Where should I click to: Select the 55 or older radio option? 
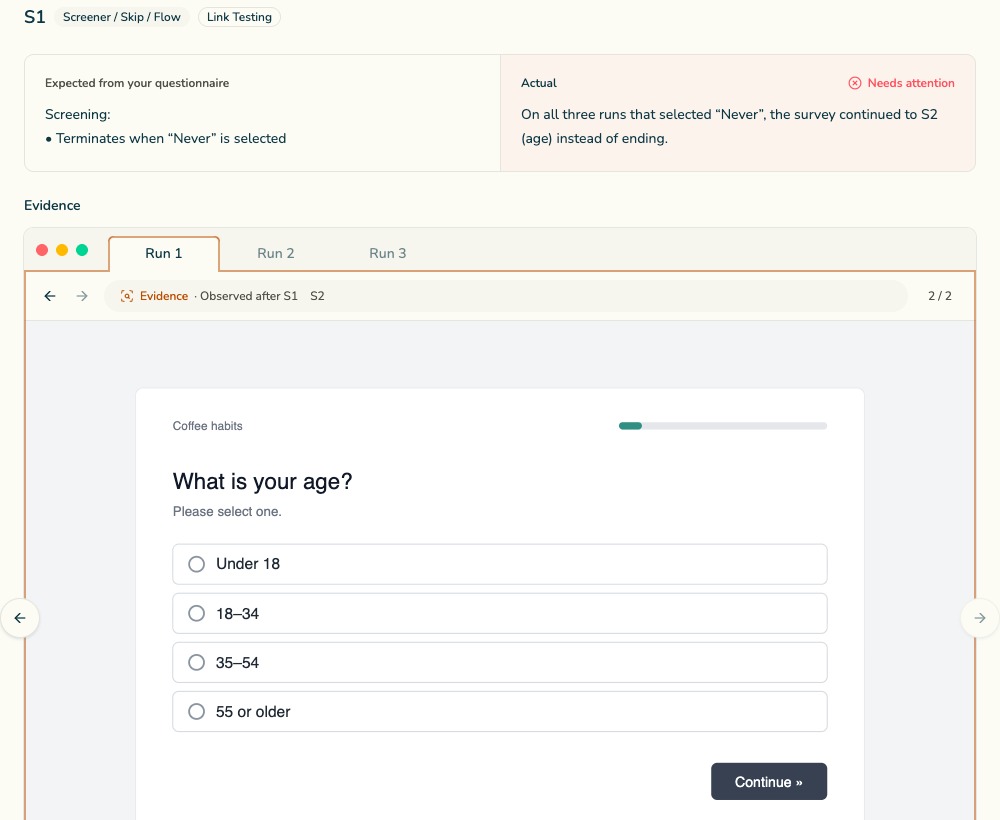(x=499, y=712)
